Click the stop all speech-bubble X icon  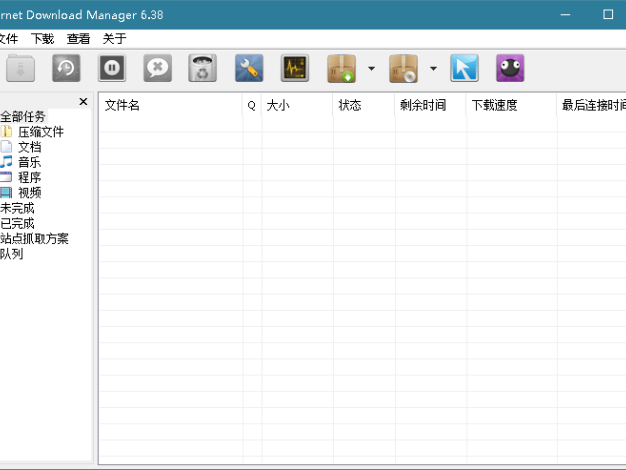click(x=158, y=68)
